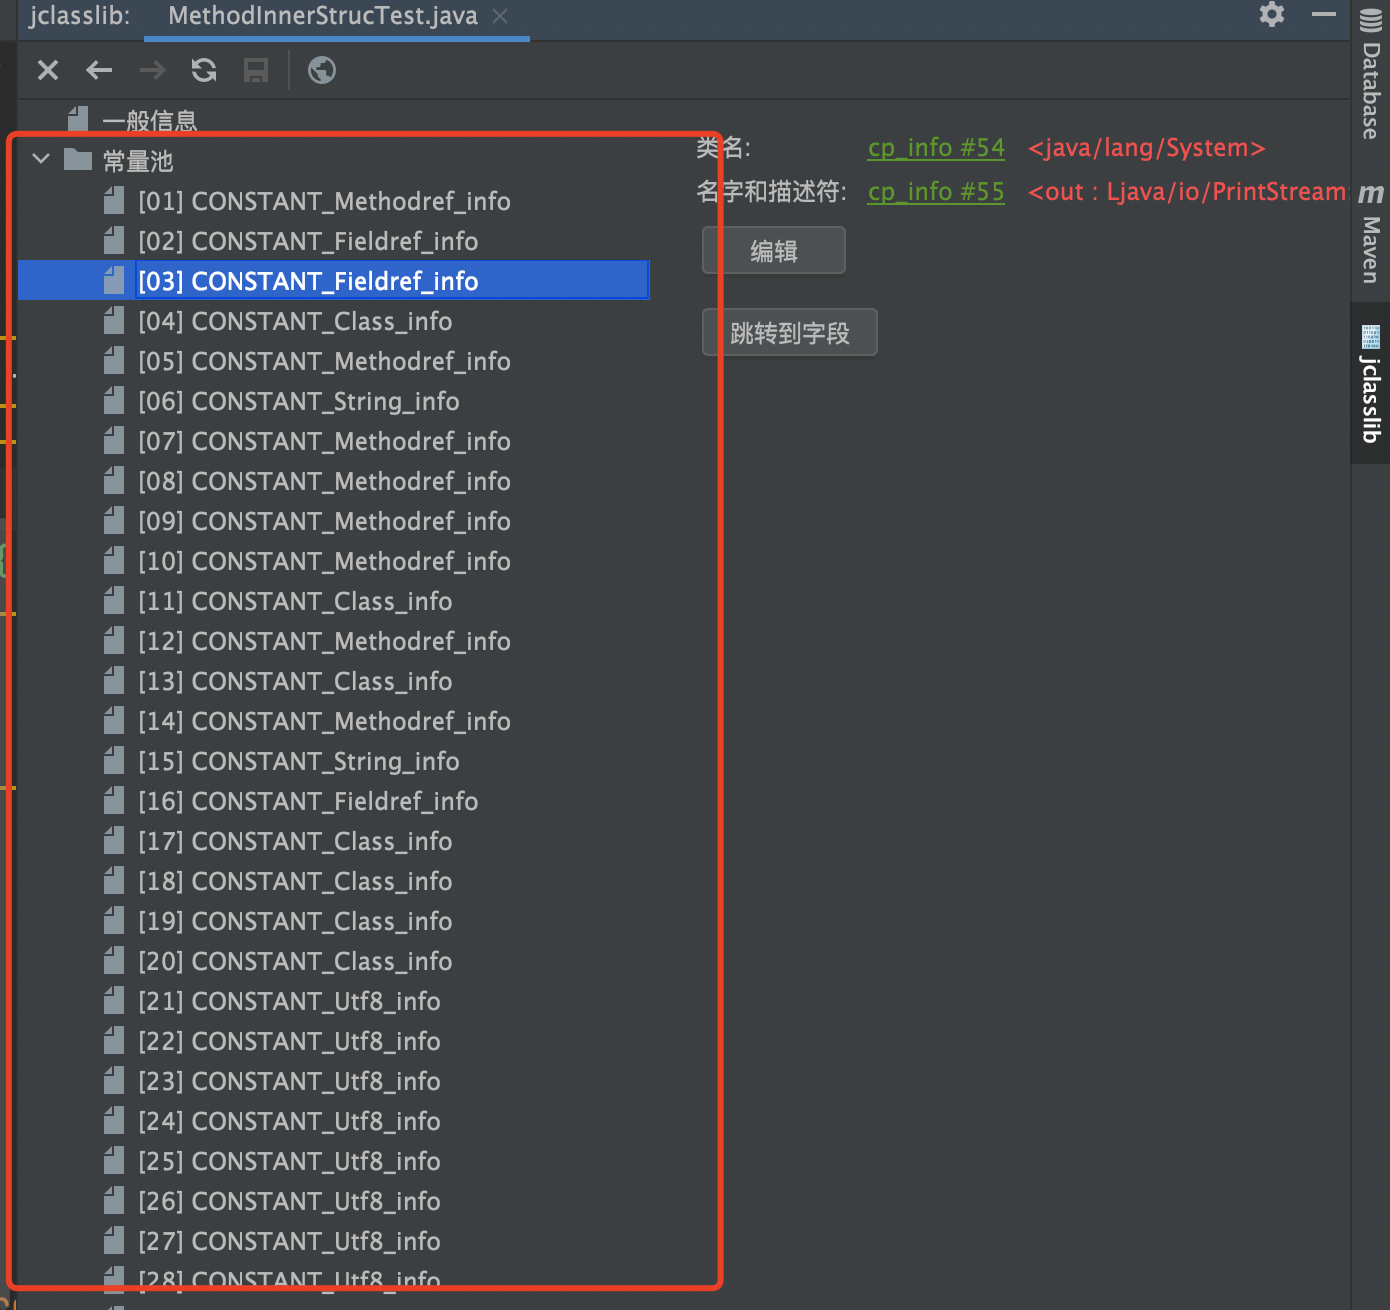Viewport: 1390px width, 1310px height.
Task: Click the <java/lang/System> class name value
Action: coord(1147,148)
